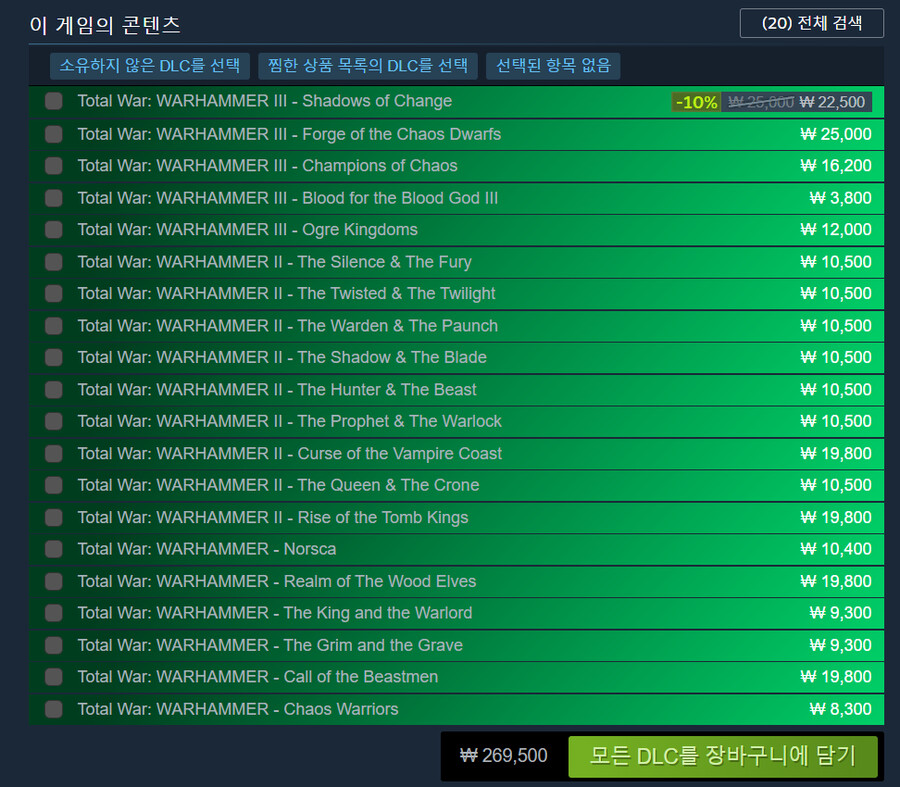Click the ₩ 3,800 price
The image size is (900, 787).
point(840,198)
